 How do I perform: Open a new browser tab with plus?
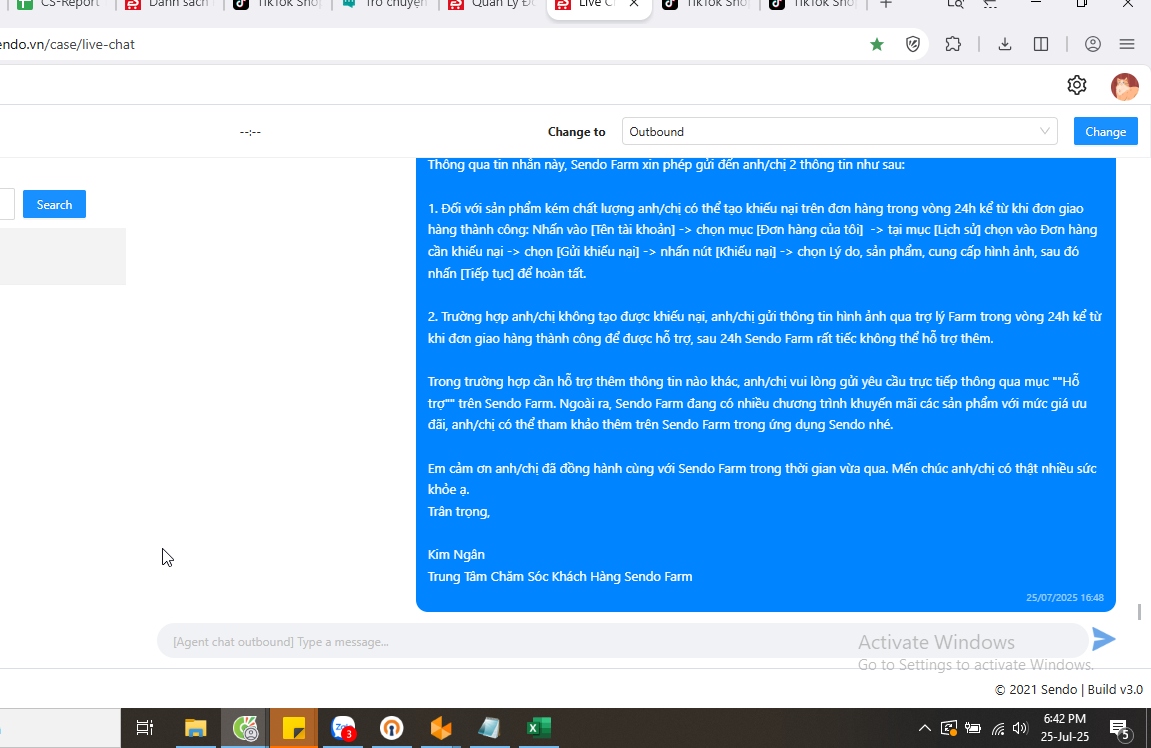tap(886, 4)
